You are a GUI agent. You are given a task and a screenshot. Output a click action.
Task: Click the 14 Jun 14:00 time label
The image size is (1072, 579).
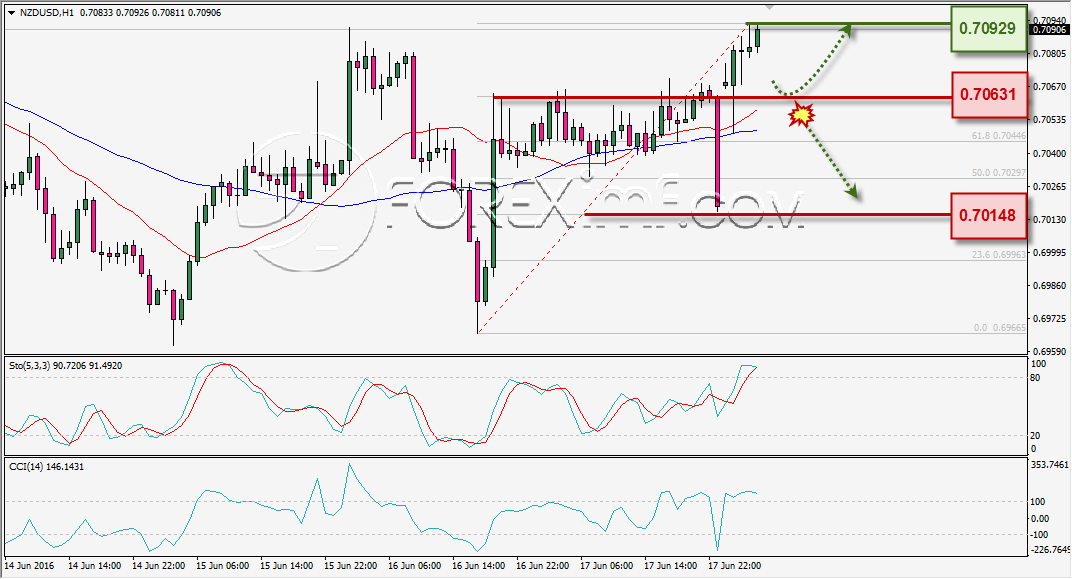(94, 565)
